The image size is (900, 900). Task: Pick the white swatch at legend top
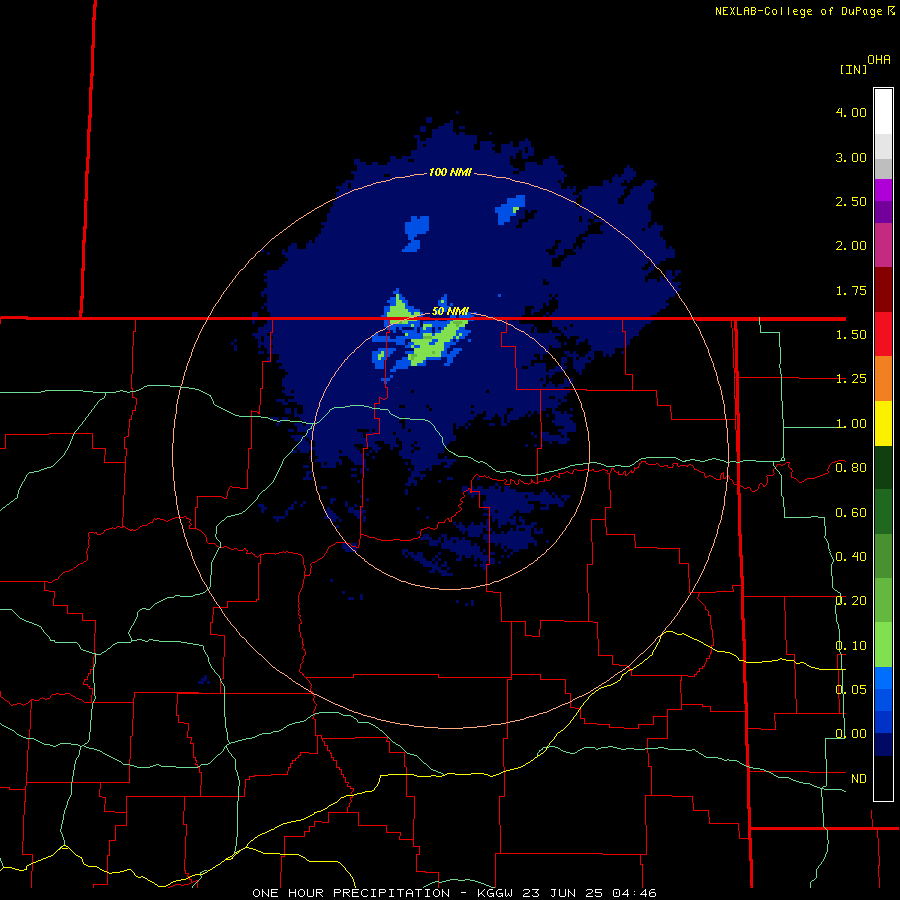(883, 111)
